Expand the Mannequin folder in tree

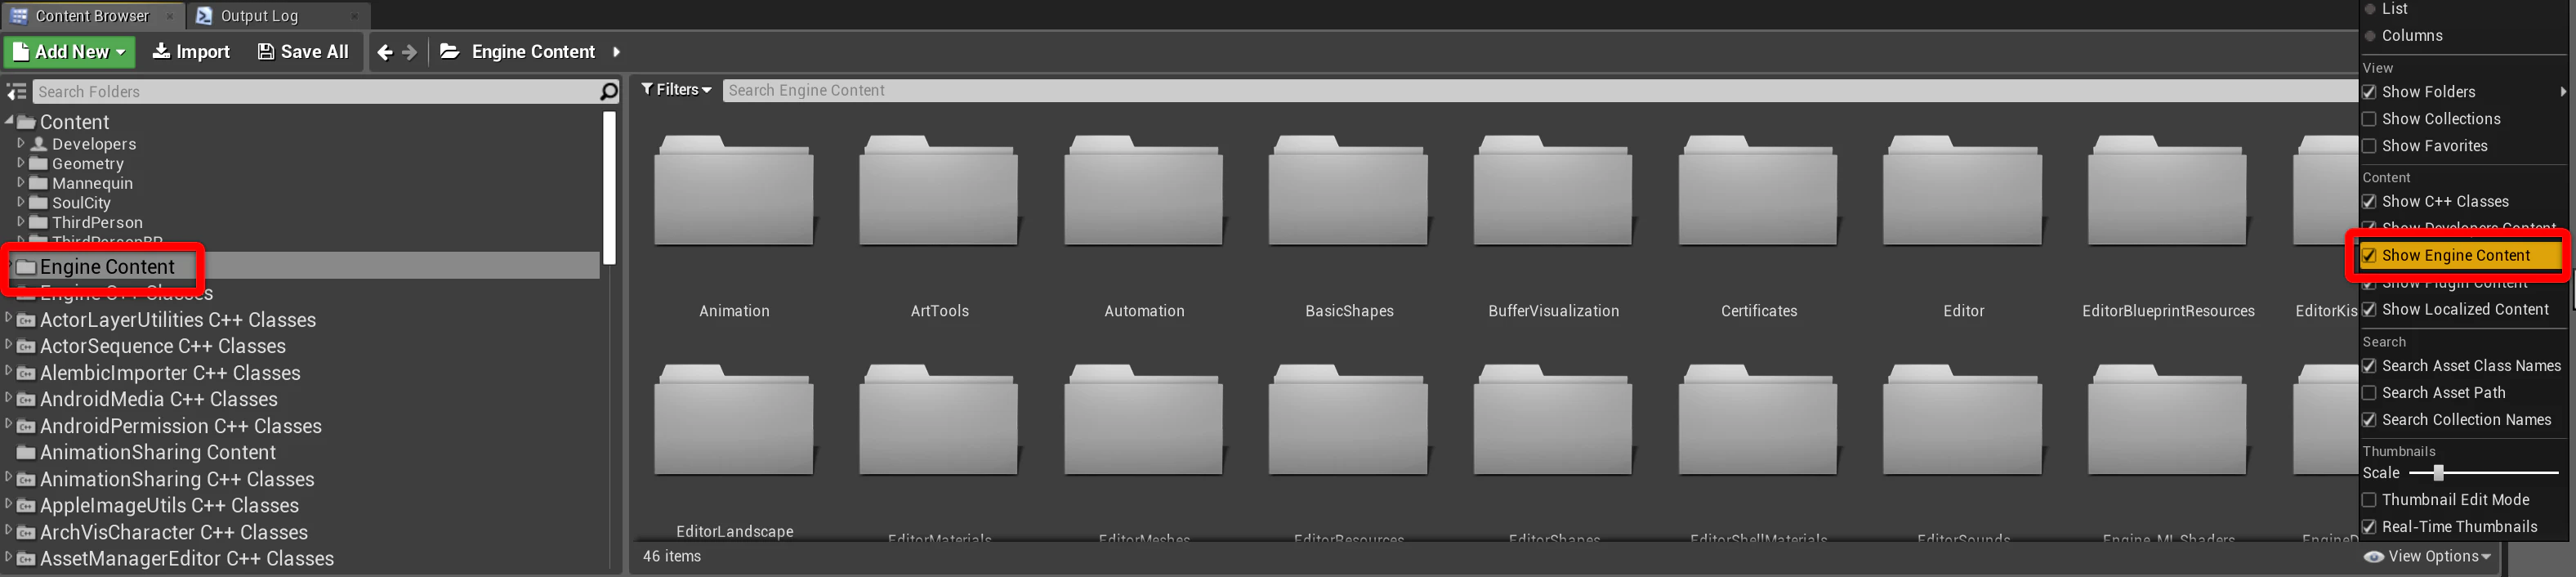pos(20,183)
